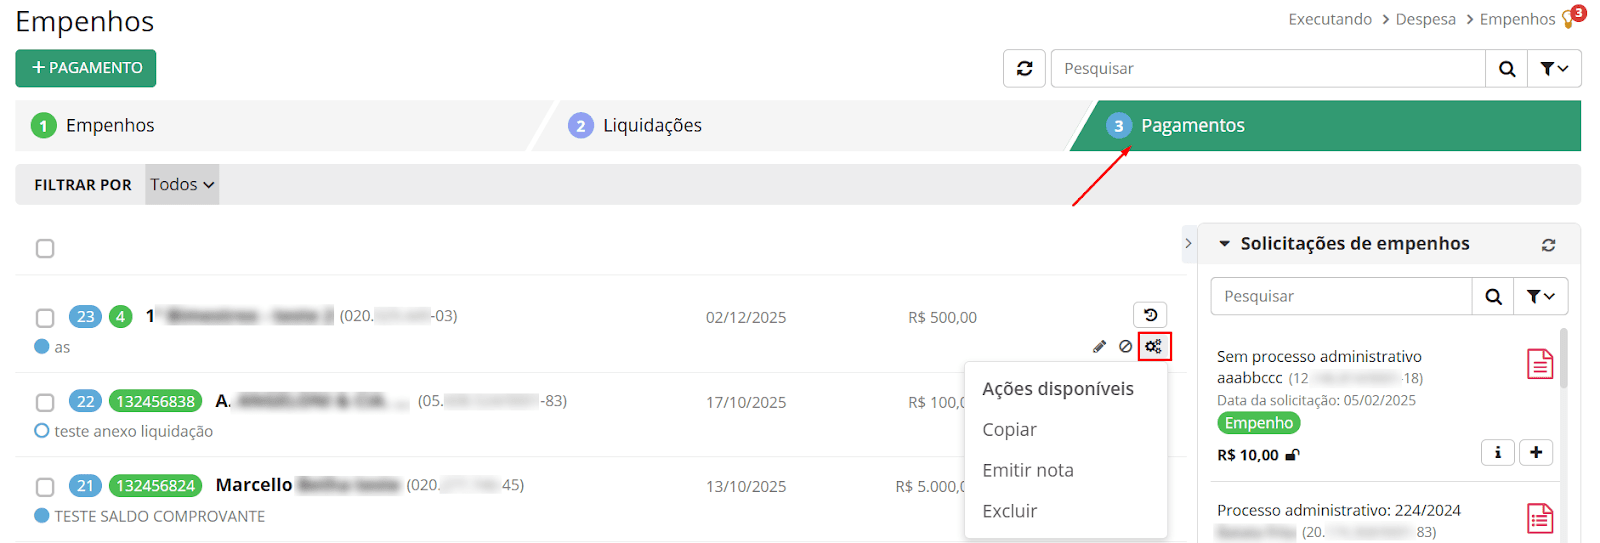
Task: Click the Solicitações panel search field
Action: 1340,297
